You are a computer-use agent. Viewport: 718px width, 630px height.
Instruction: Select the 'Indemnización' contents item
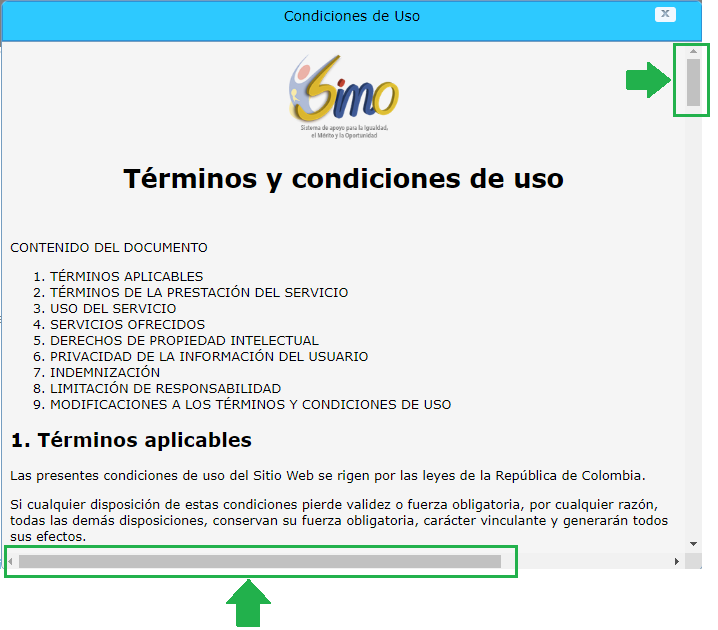[105, 373]
